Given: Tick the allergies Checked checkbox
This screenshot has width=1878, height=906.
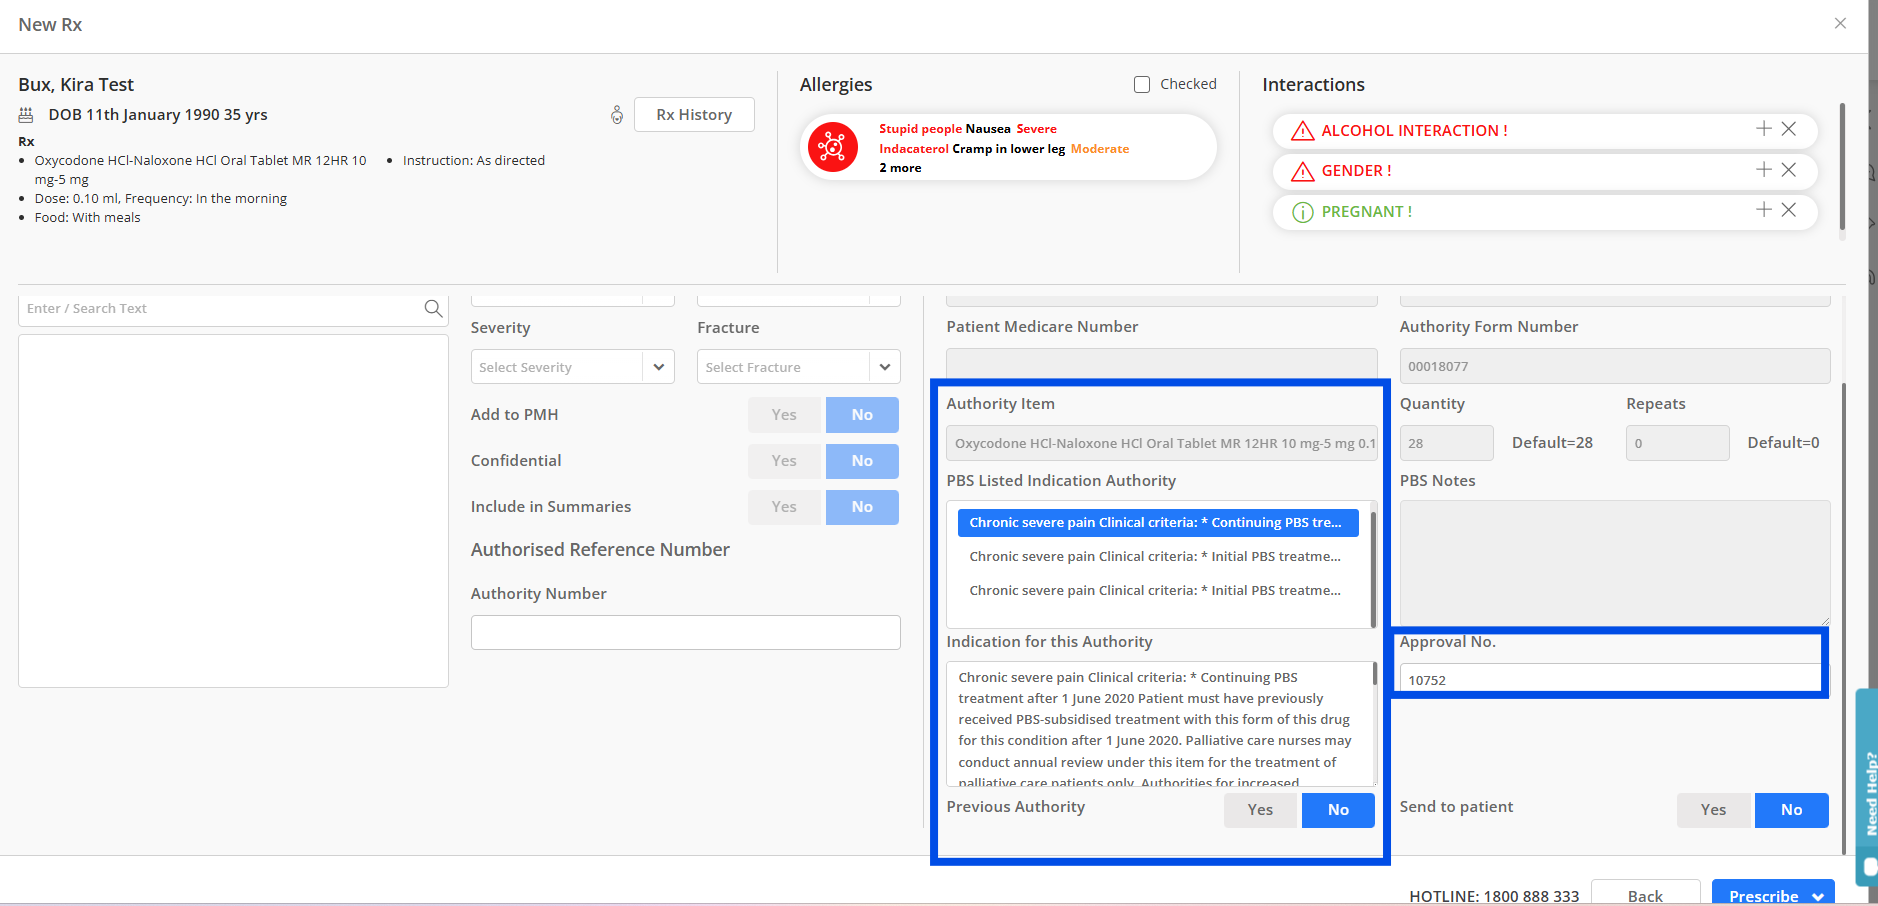Looking at the screenshot, I should tap(1142, 85).
